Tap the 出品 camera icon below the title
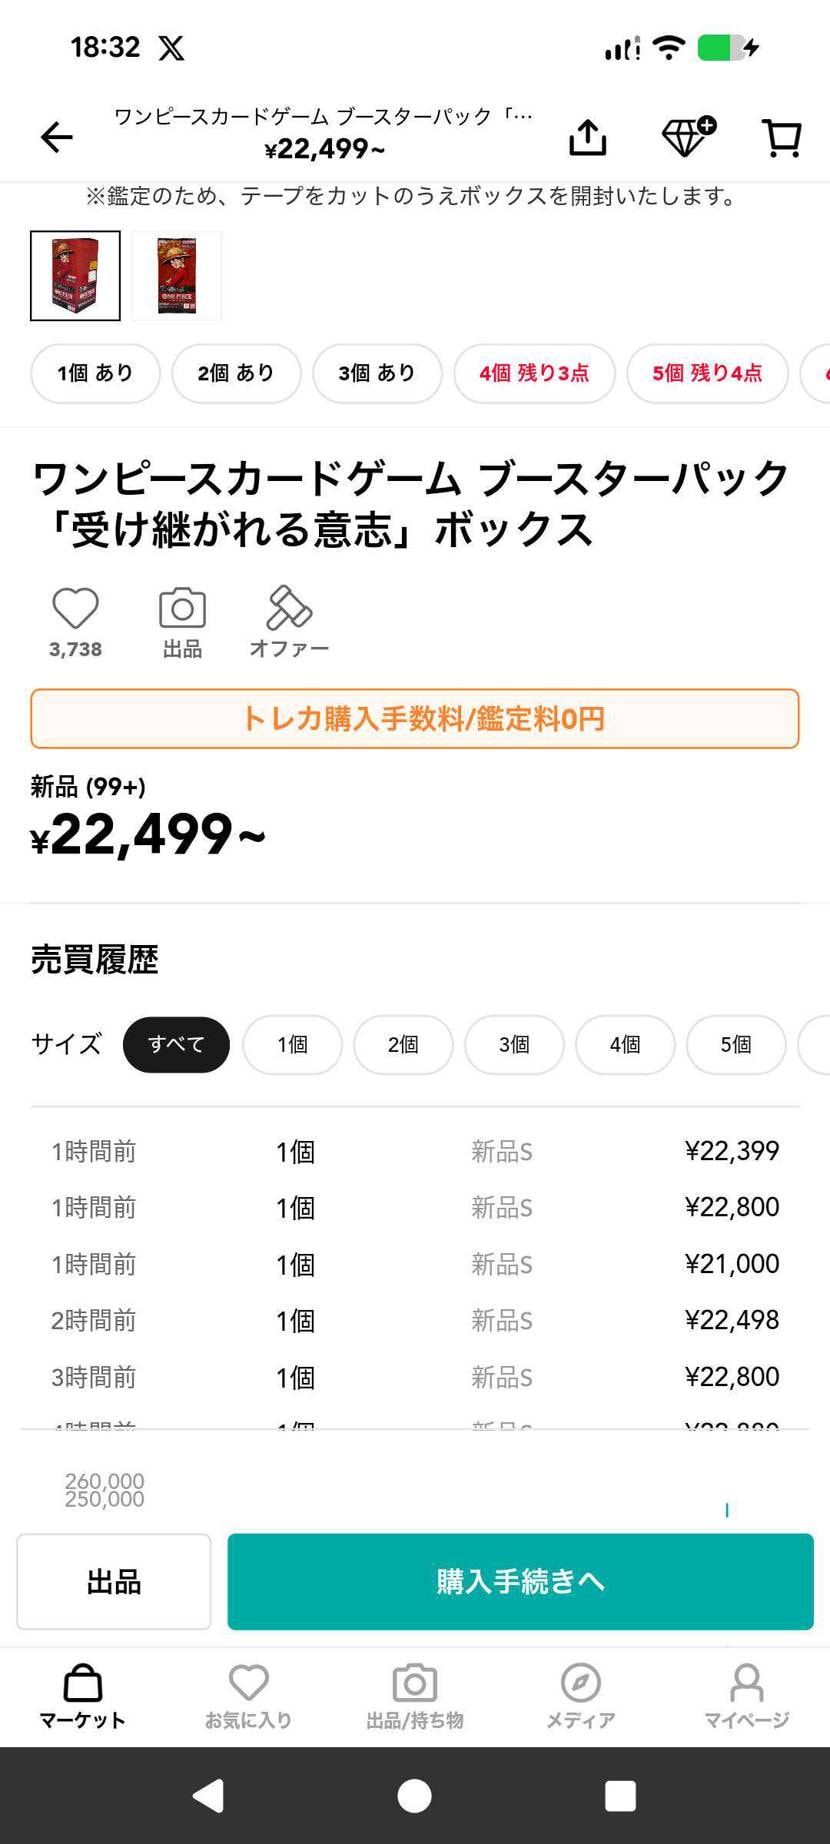Screen dimensions: 830x1844 click(180, 608)
